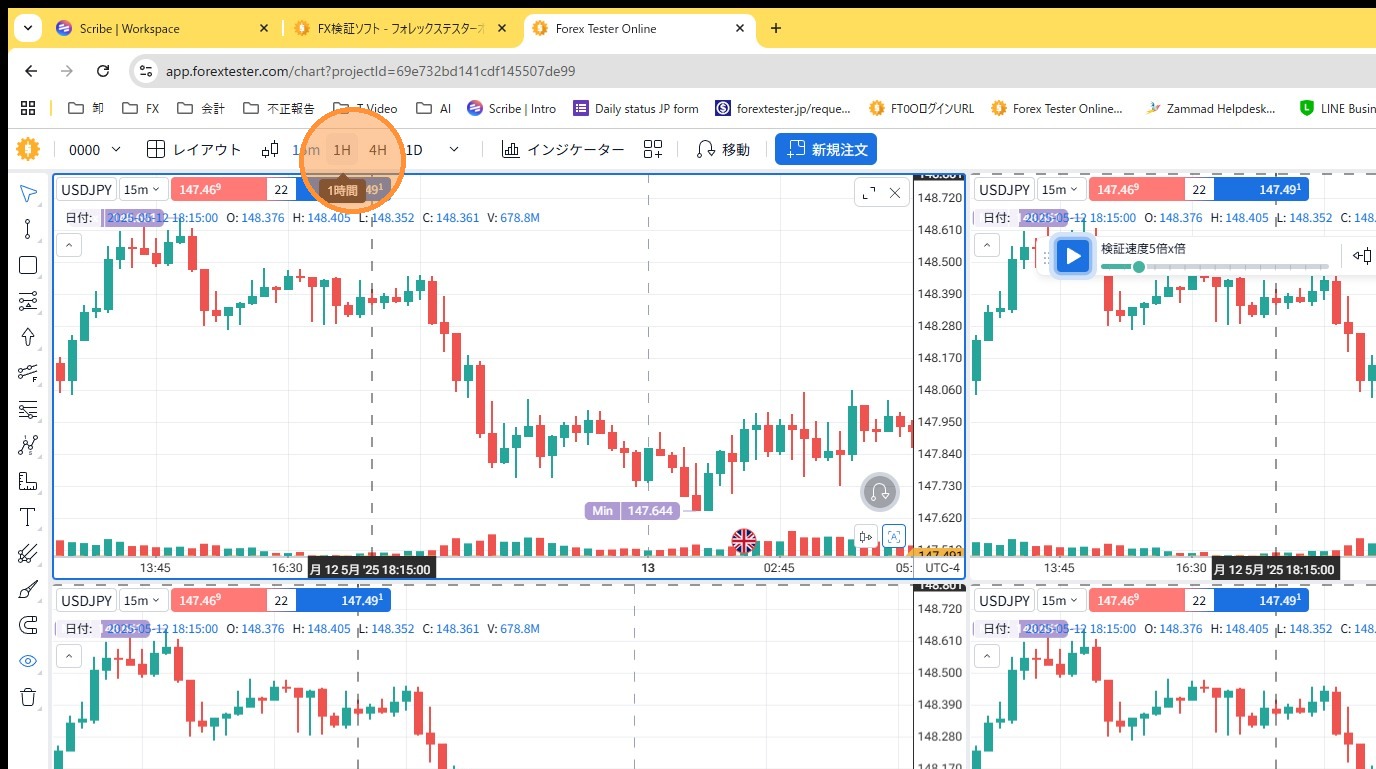The image size is (1376, 769).
Task: Toggle magnet snap mode
Action: tap(28, 625)
